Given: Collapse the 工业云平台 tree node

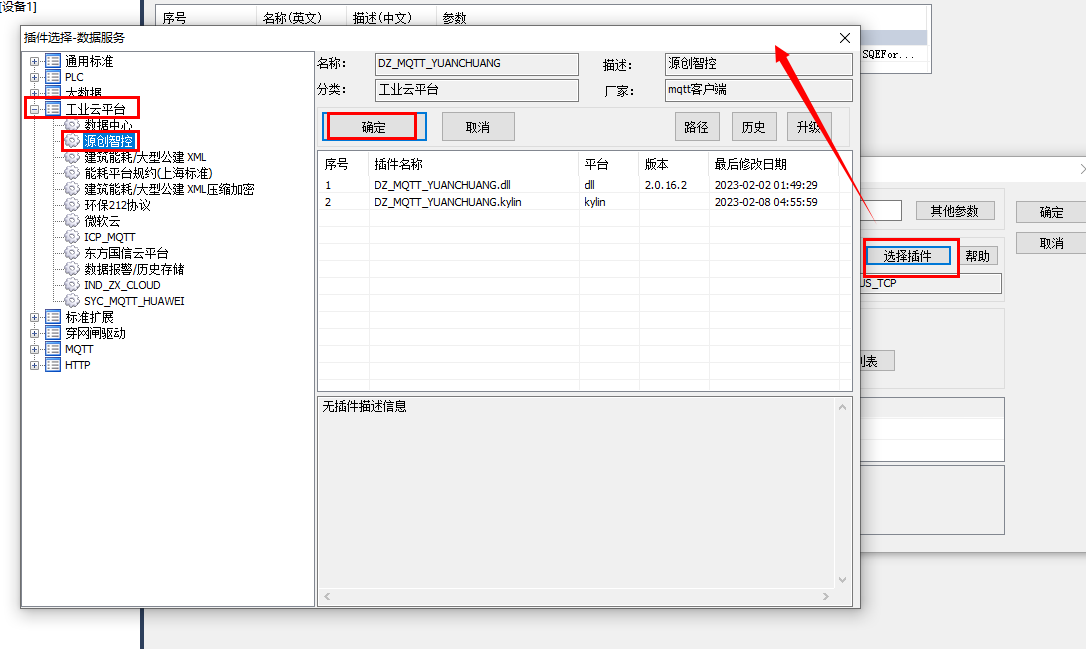Looking at the screenshot, I should pos(35,109).
